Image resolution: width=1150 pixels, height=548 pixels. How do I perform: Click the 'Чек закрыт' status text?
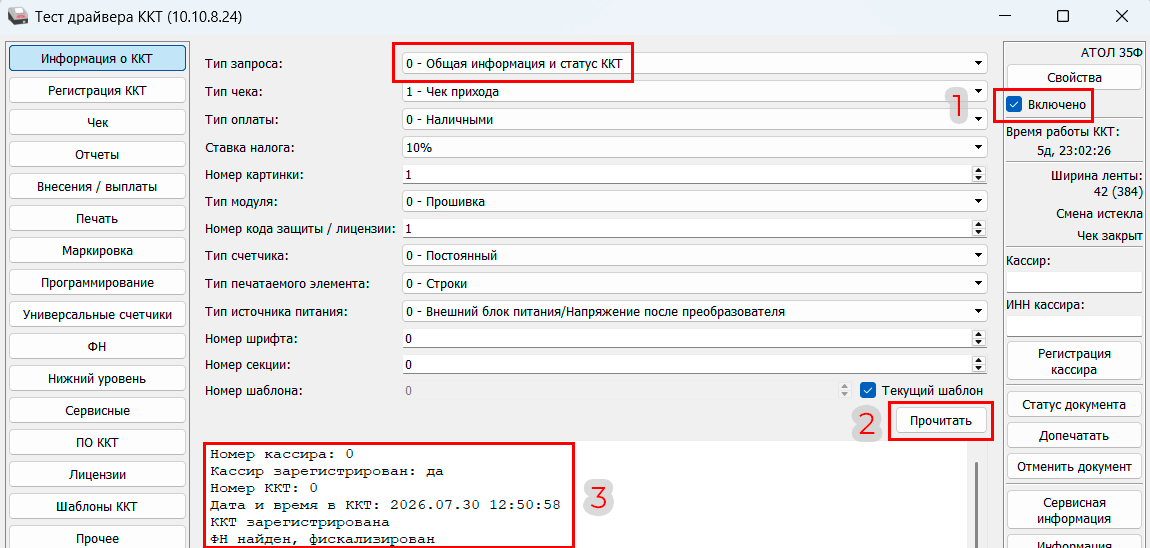coord(1110,235)
